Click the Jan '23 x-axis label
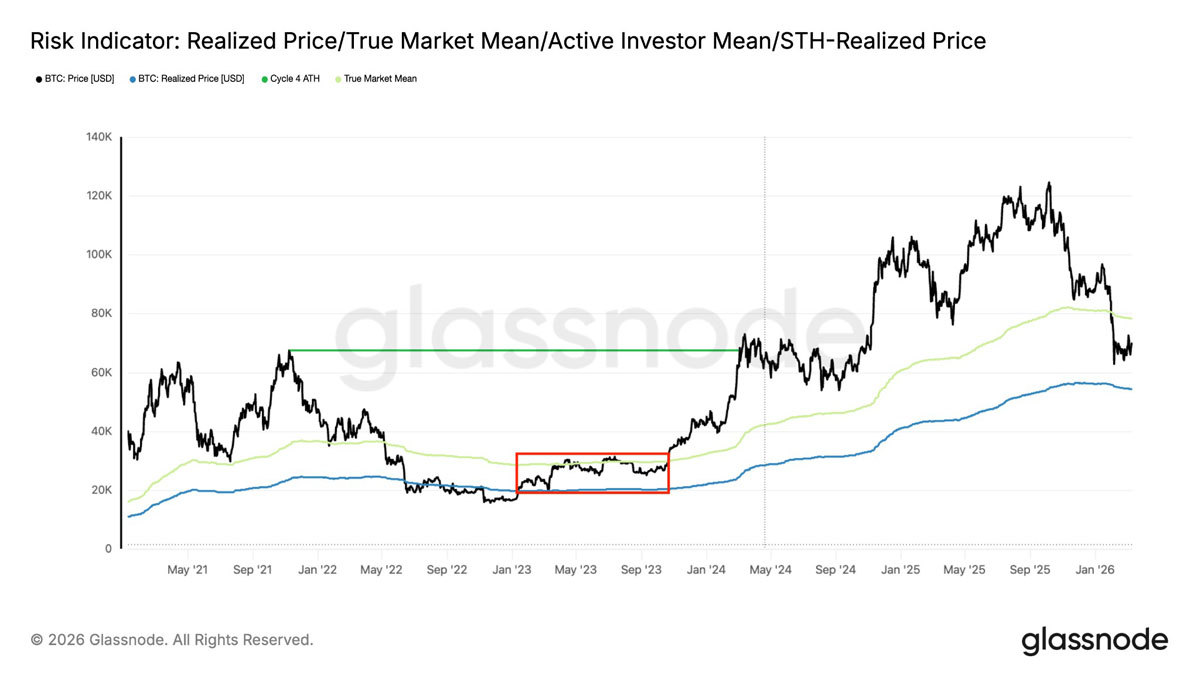The width and height of the screenshot is (1200, 675). [x=512, y=570]
